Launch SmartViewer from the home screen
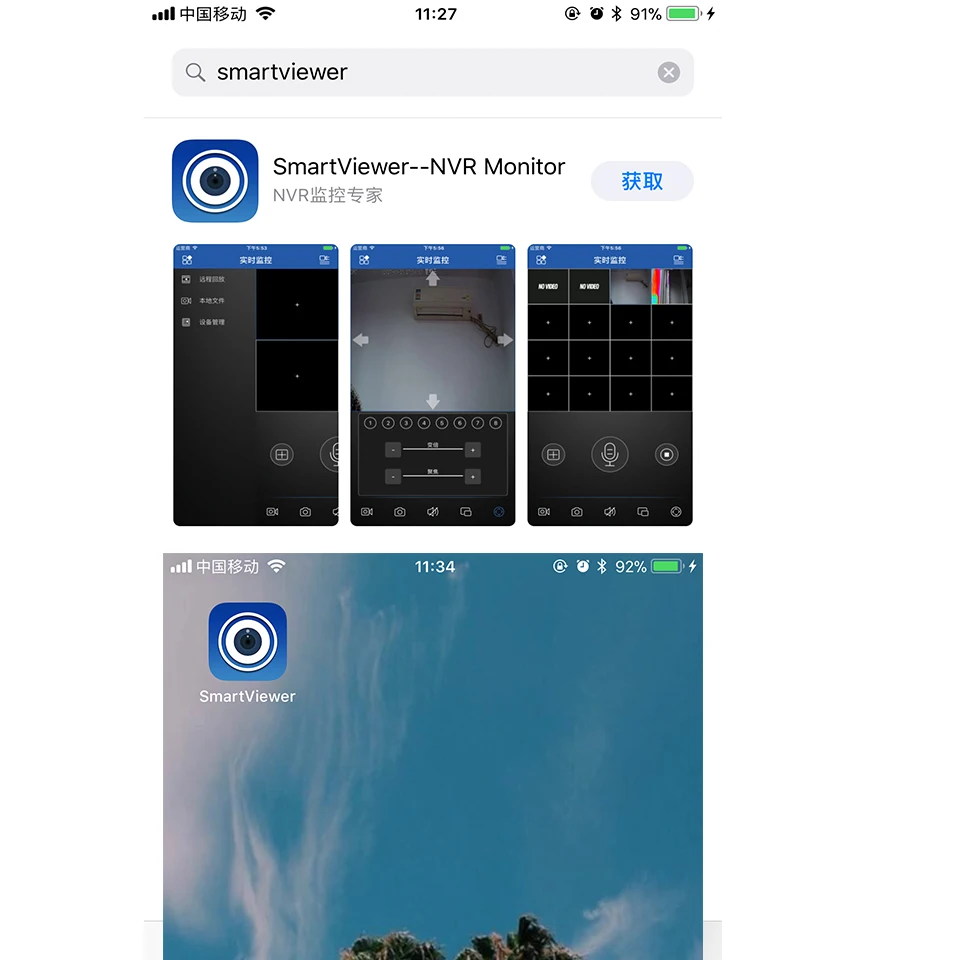 (247, 641)
